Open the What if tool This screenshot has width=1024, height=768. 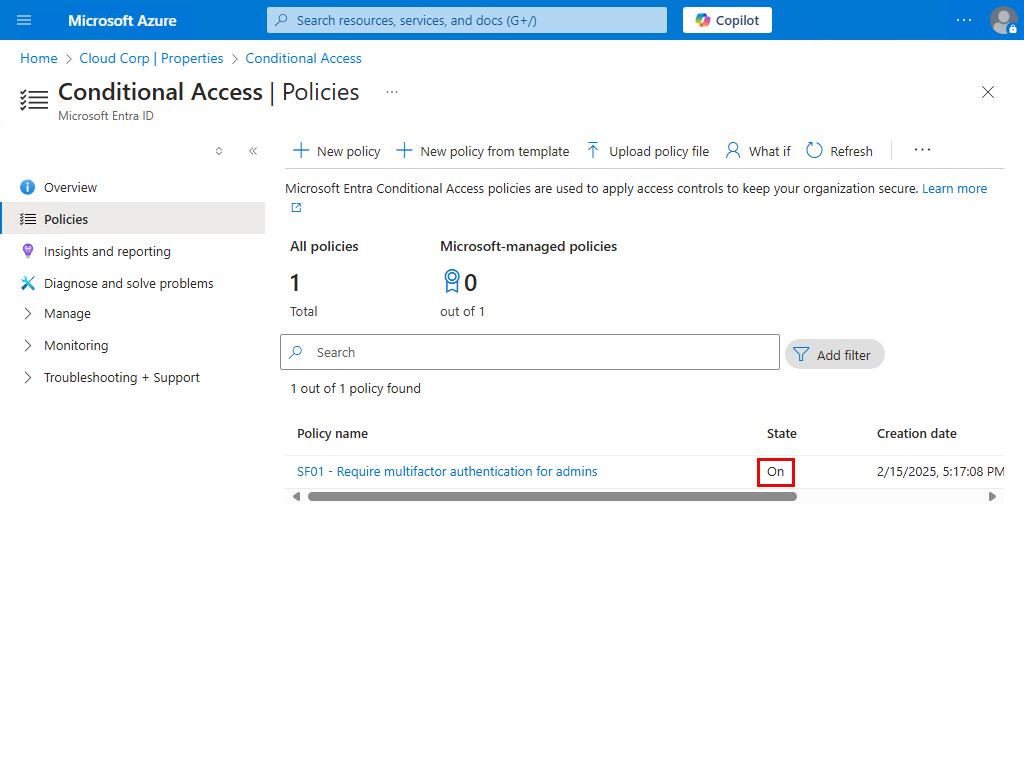(758, 151)
